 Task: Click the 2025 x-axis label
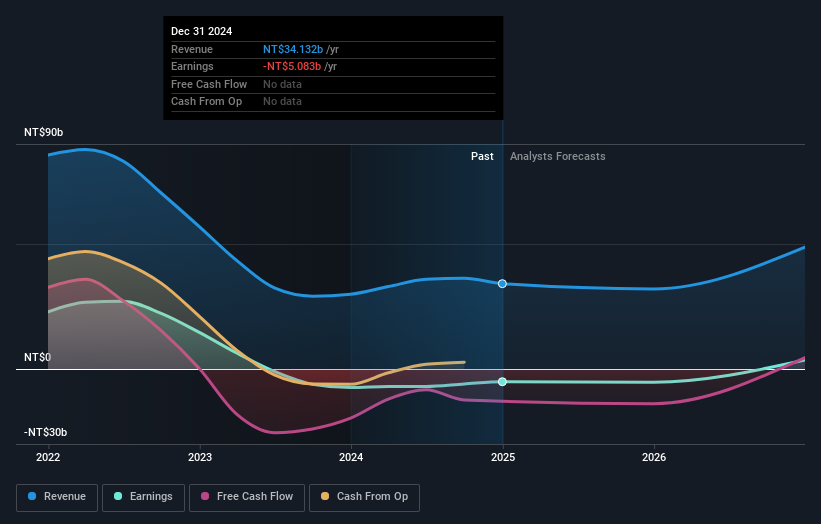coord(503,457)
